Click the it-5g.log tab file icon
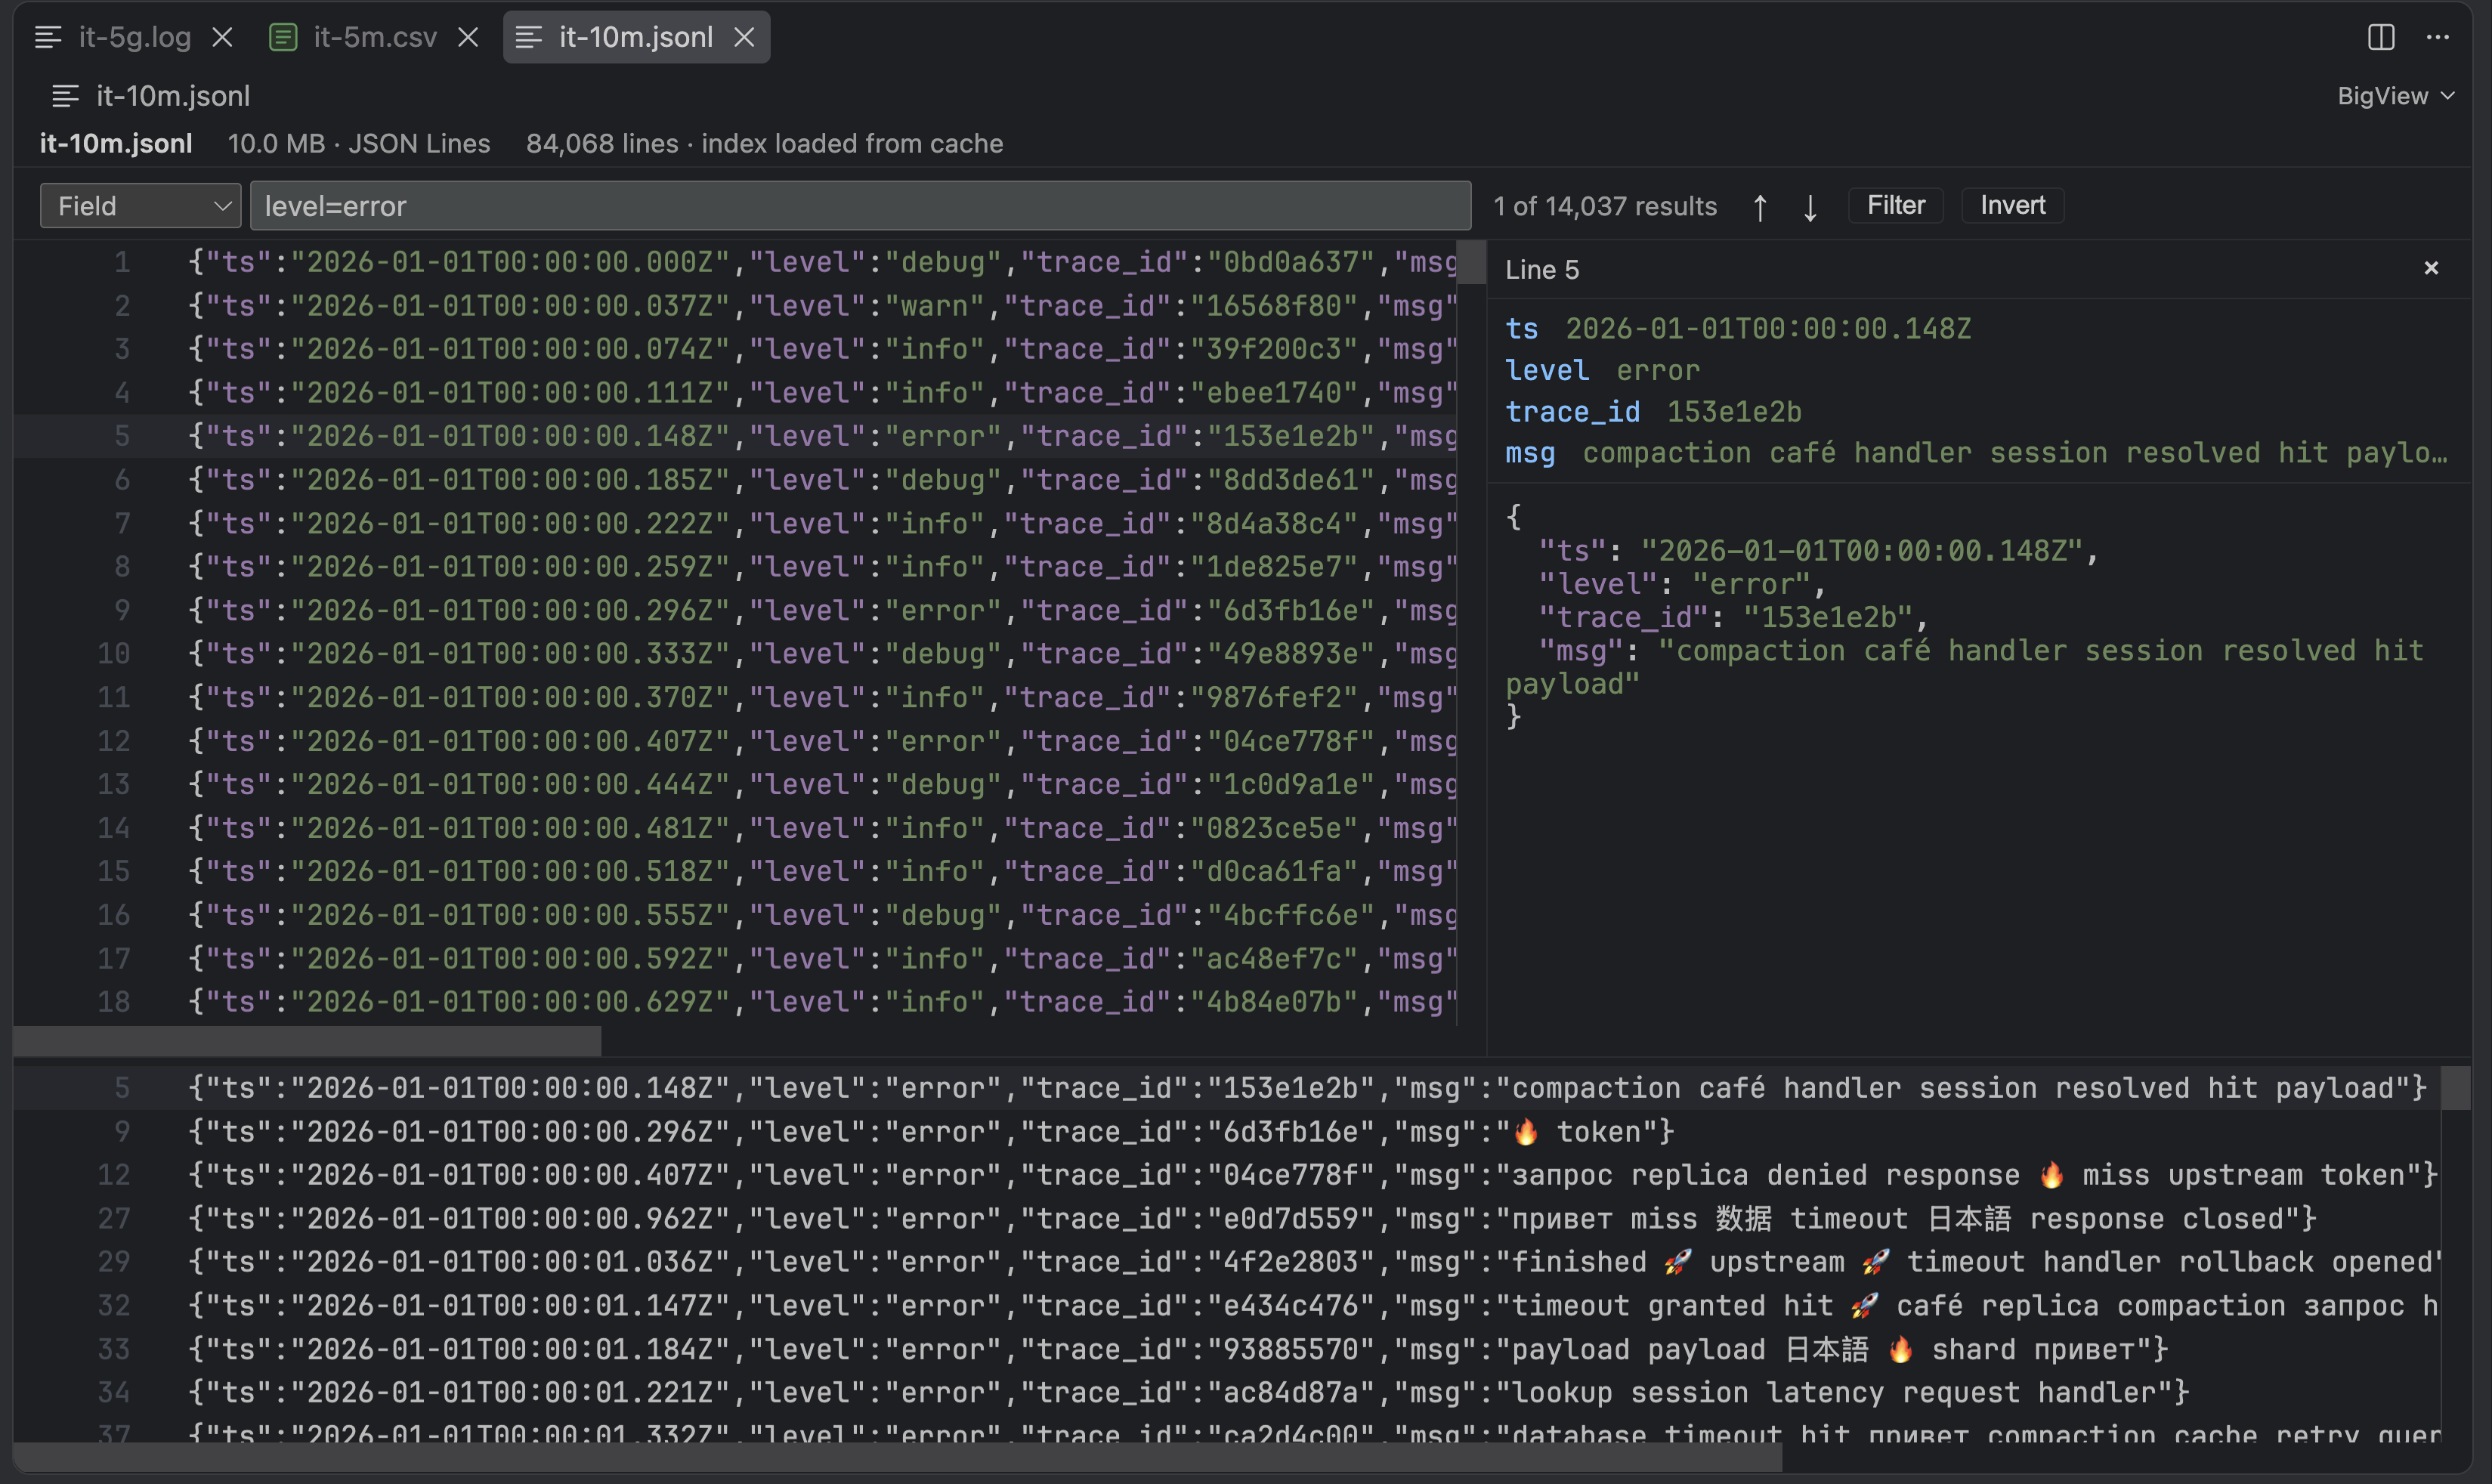This screenshot has height=1484, width=2492. [48, 38]
